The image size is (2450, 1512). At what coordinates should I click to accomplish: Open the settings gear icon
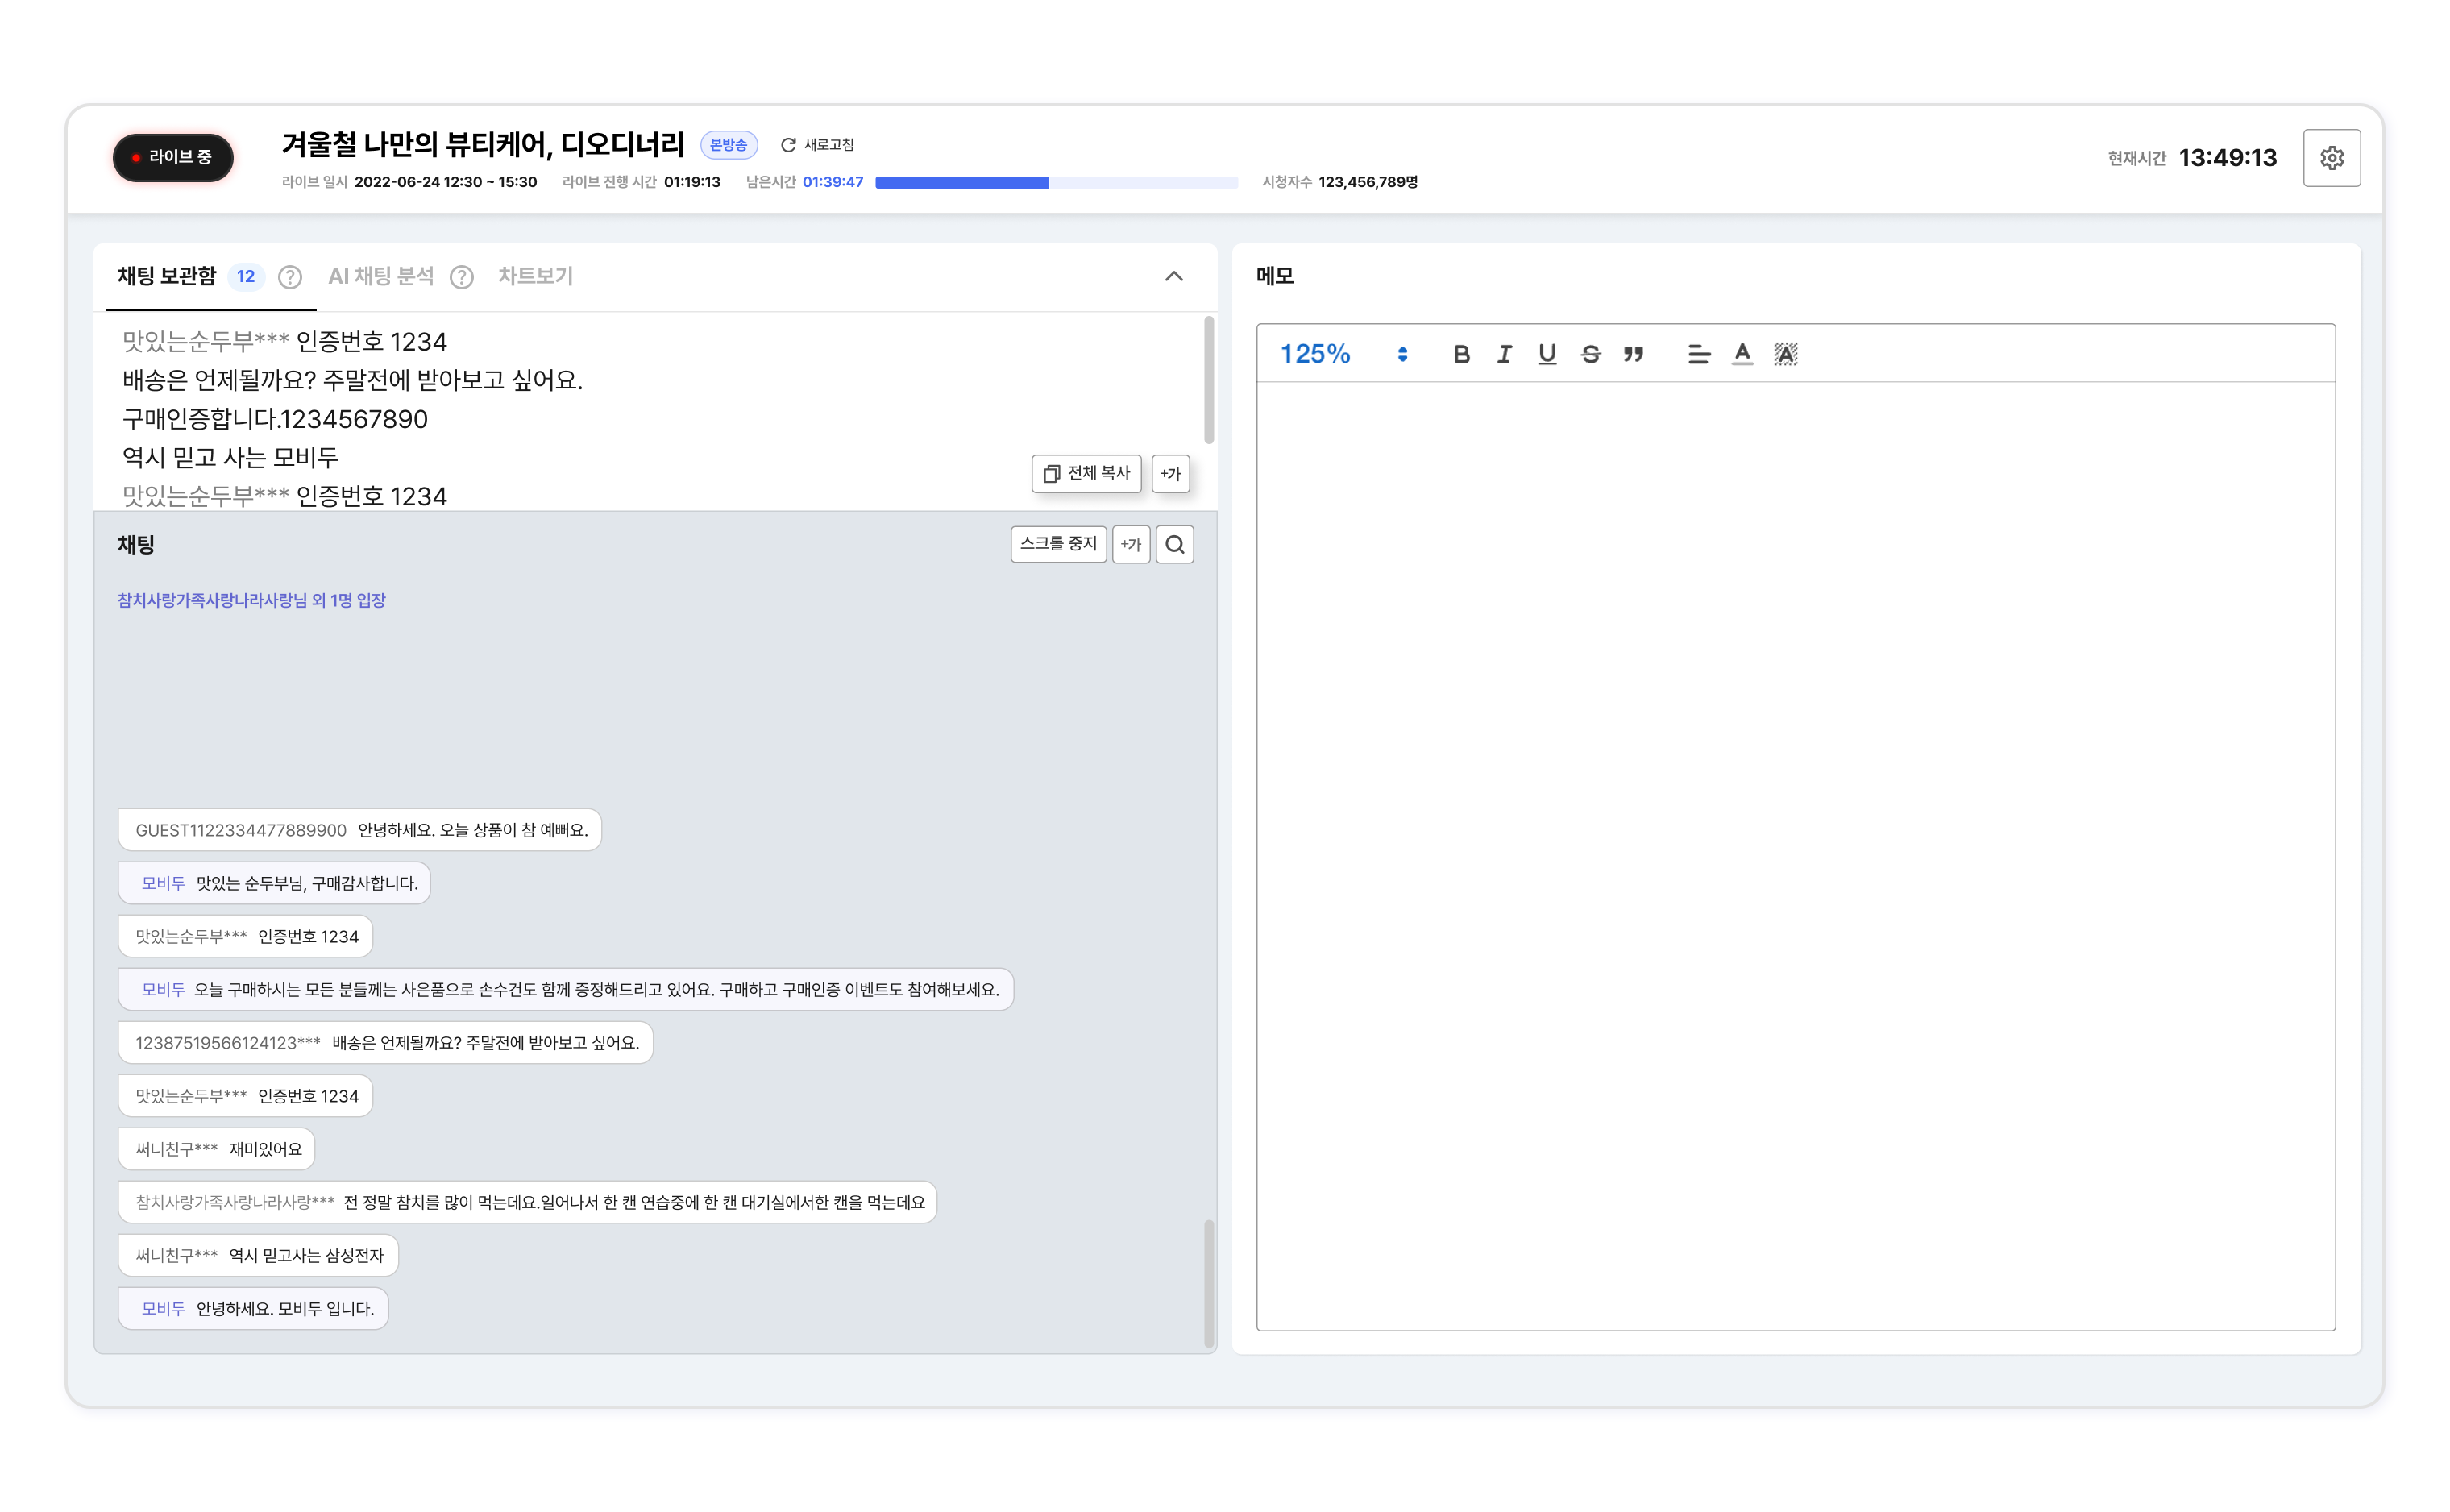point(2331,158)
